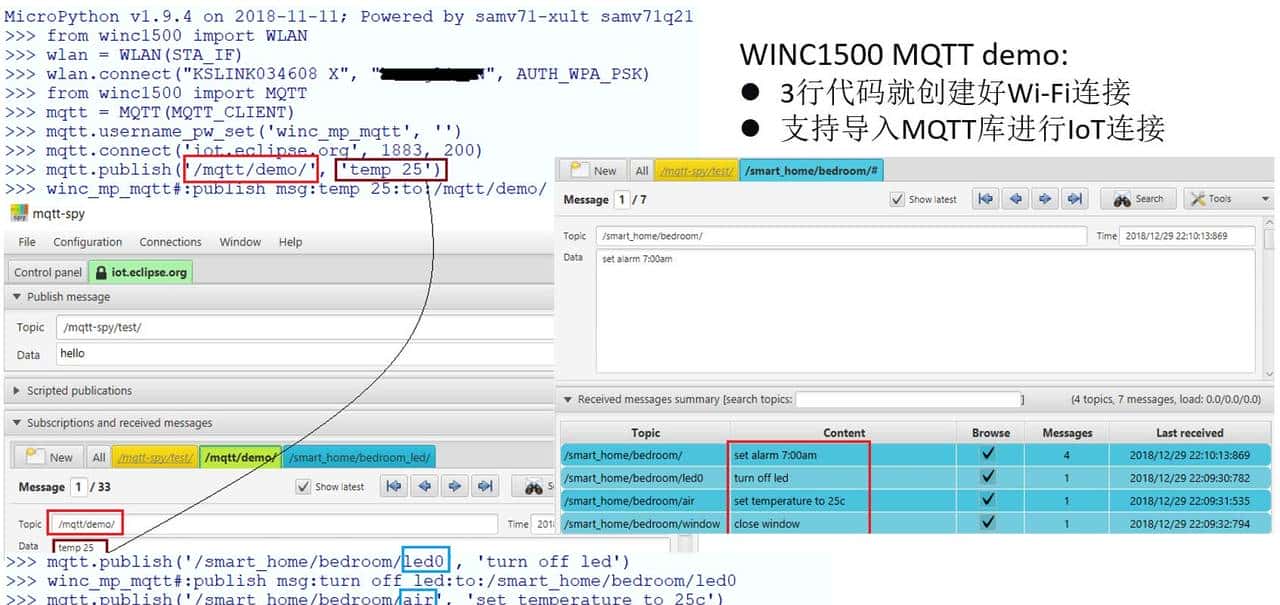
Task: Select the /mqtt/demo/ subscription tab
Action: 239,457
